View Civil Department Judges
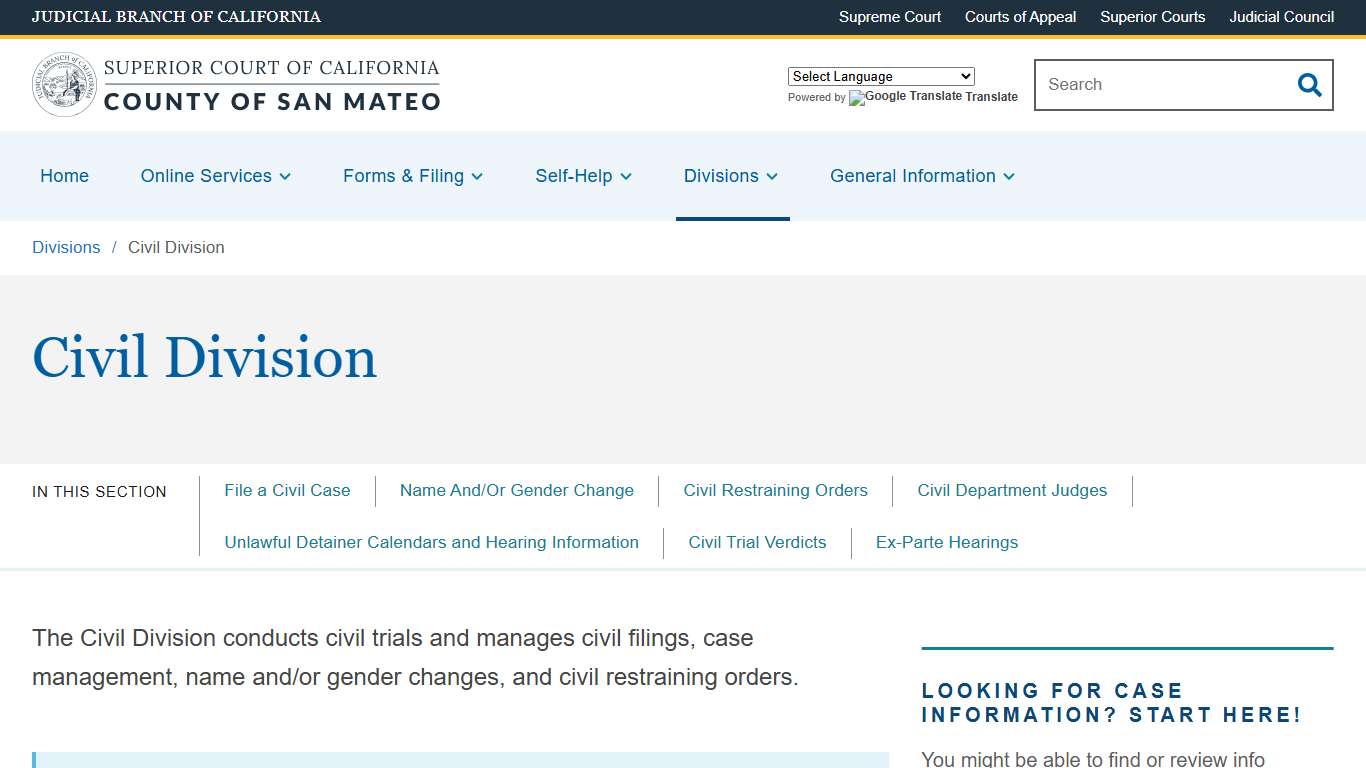The width and height of the screenshot is (1366, 768). point(1012,490)
